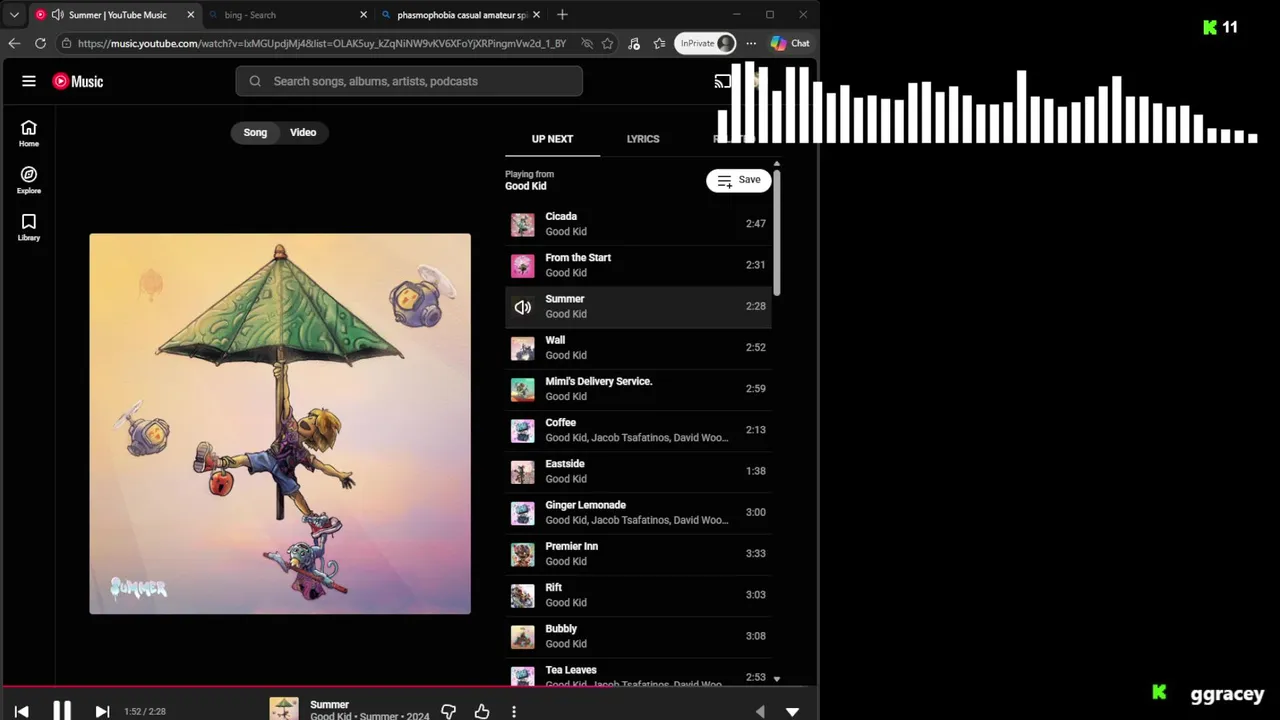Open the three-dot menu in player bar

(x=514, y=711)
